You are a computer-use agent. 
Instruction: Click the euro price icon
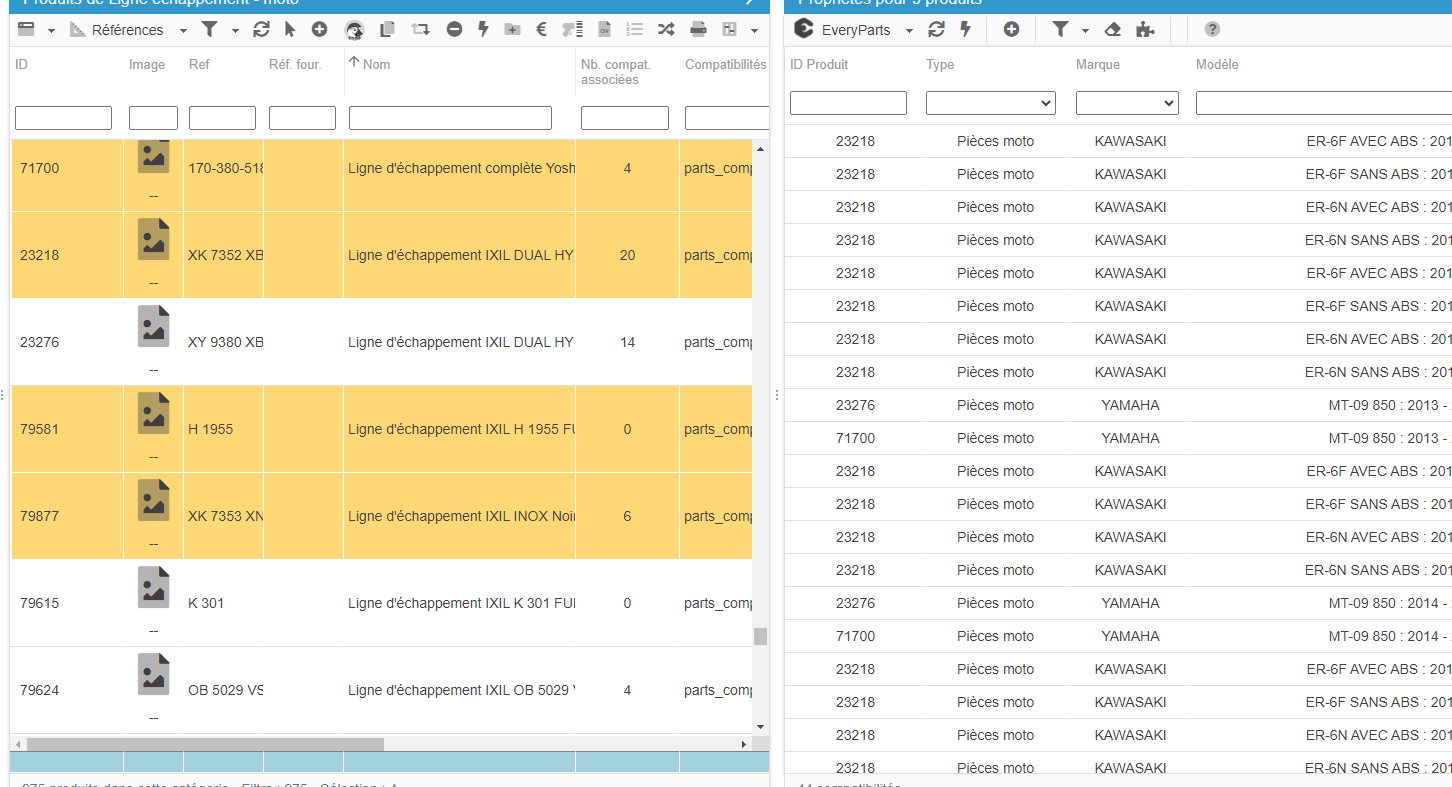click(x=541, y=30)
